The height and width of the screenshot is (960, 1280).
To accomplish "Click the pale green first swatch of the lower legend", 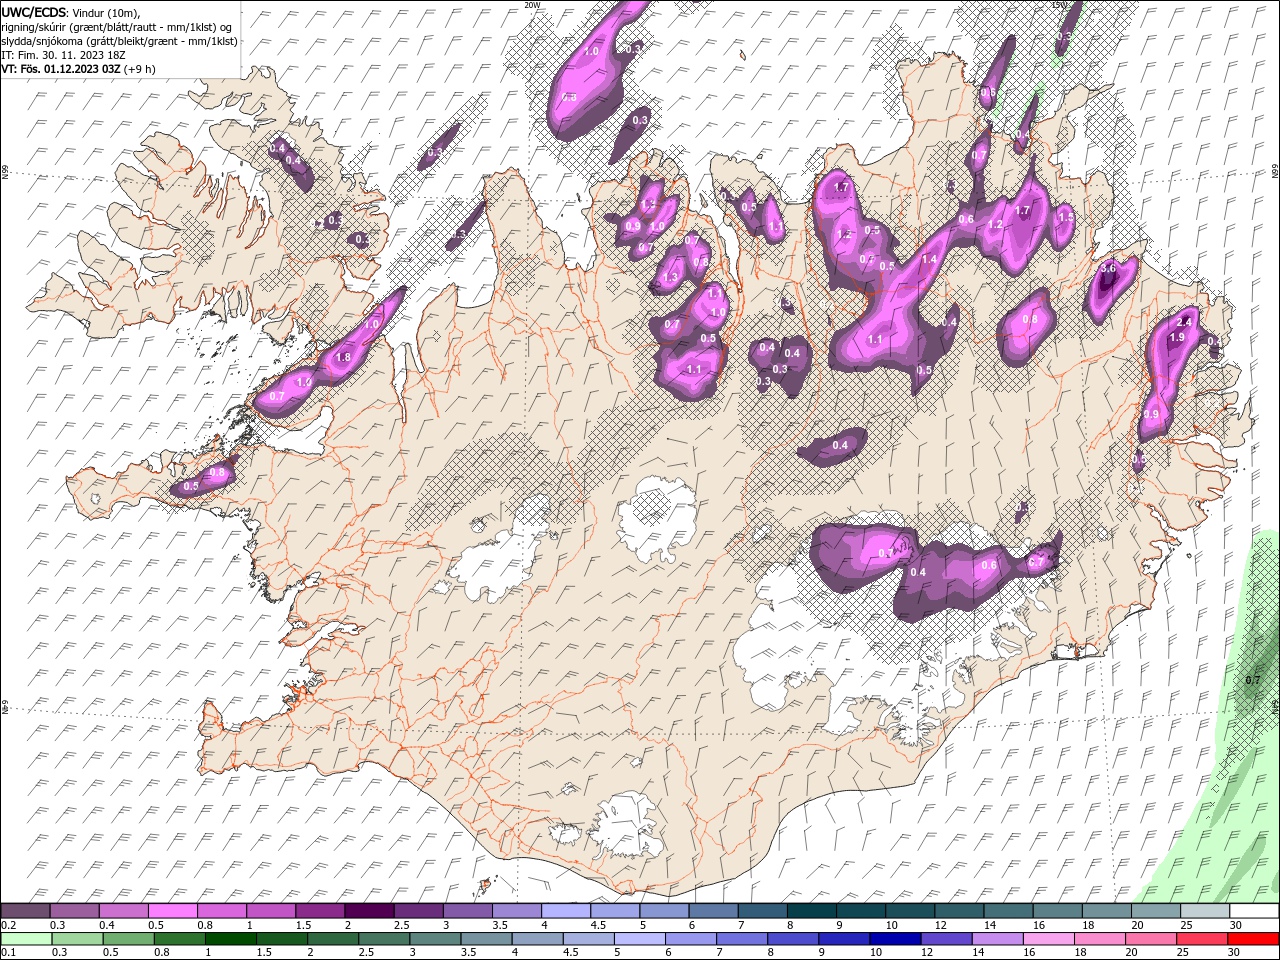I will [25, 939].
